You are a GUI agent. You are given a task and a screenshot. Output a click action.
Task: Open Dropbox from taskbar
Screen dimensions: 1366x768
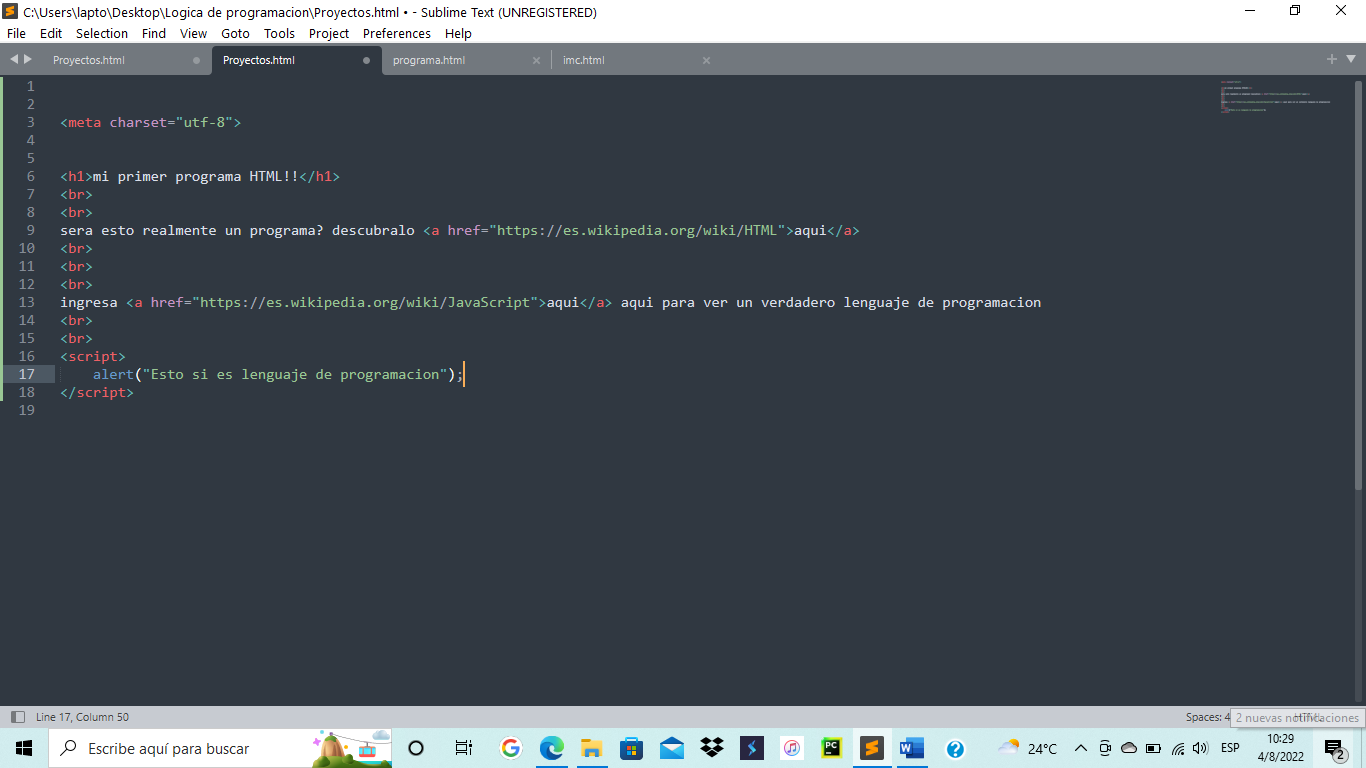point(711,748)
